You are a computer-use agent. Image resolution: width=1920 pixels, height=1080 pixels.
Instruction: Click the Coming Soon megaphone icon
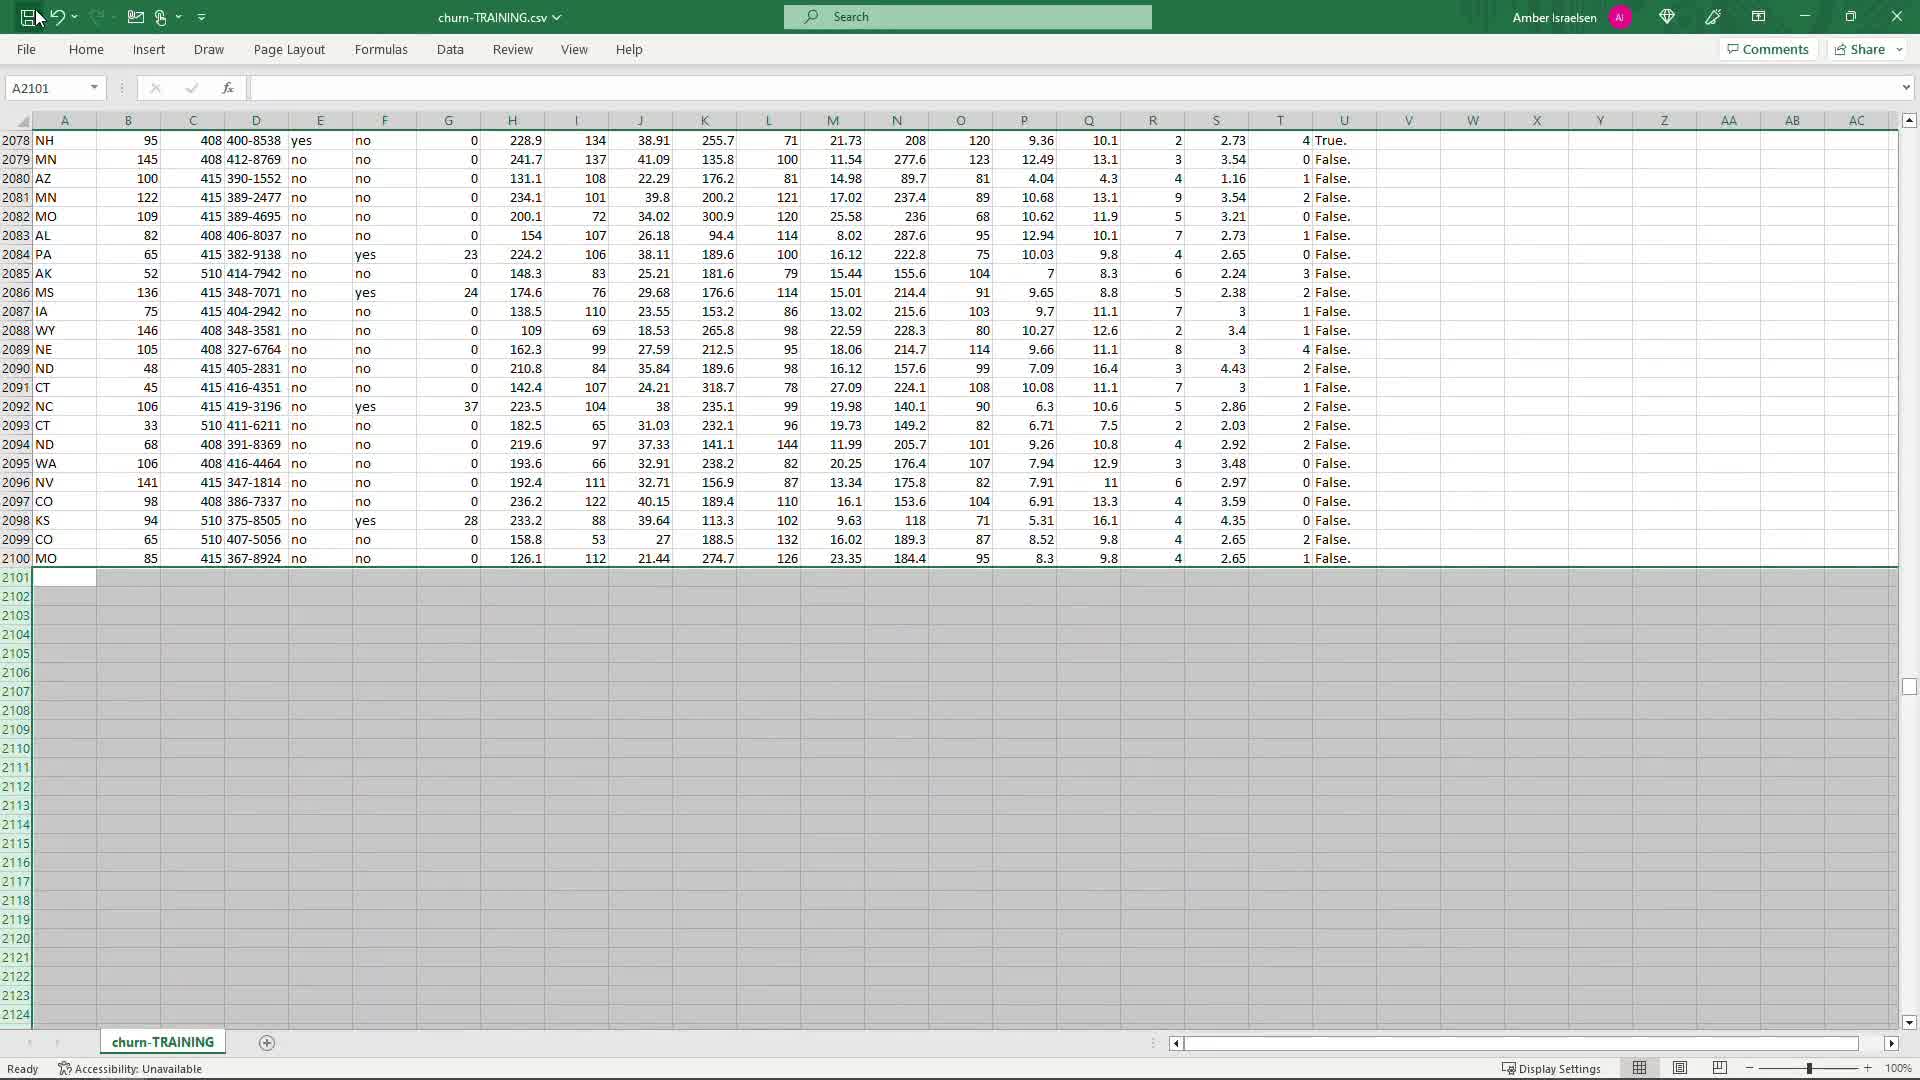point(1713,17)
